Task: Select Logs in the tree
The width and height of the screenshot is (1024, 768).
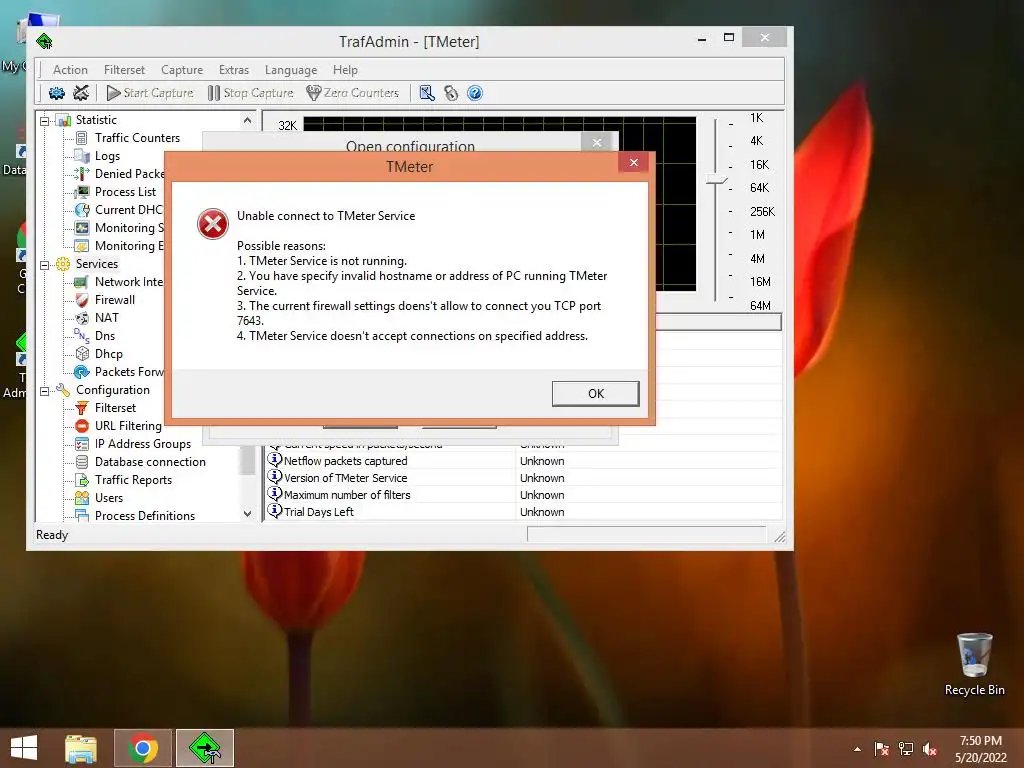Action: (x=107, y=156)
